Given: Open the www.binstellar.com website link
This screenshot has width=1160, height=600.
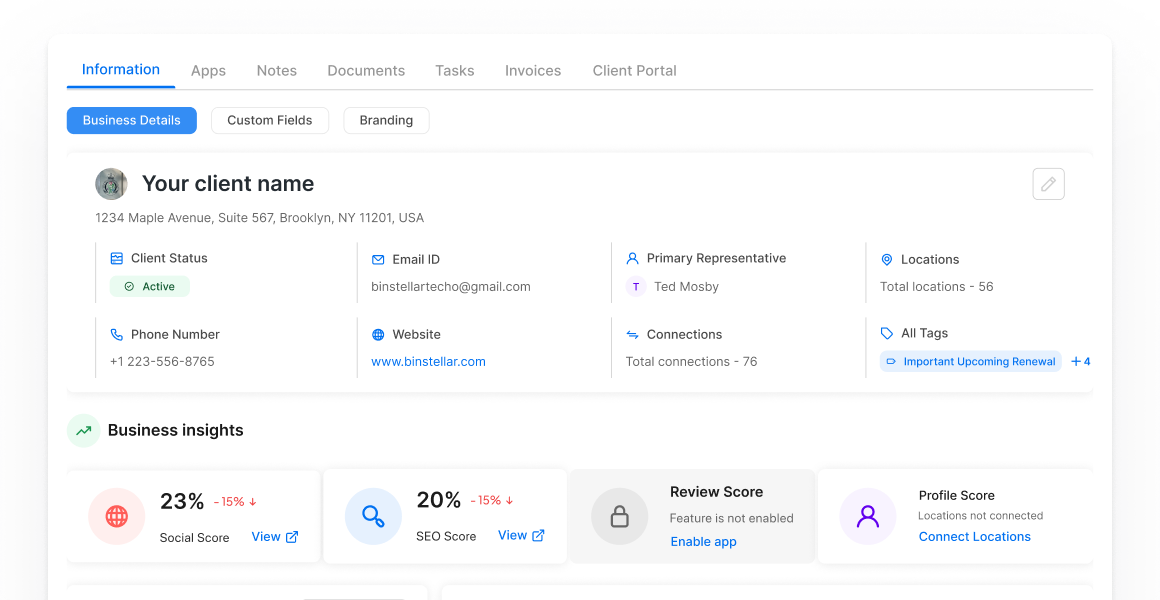Looking at the screenshot, I should 428,362.
